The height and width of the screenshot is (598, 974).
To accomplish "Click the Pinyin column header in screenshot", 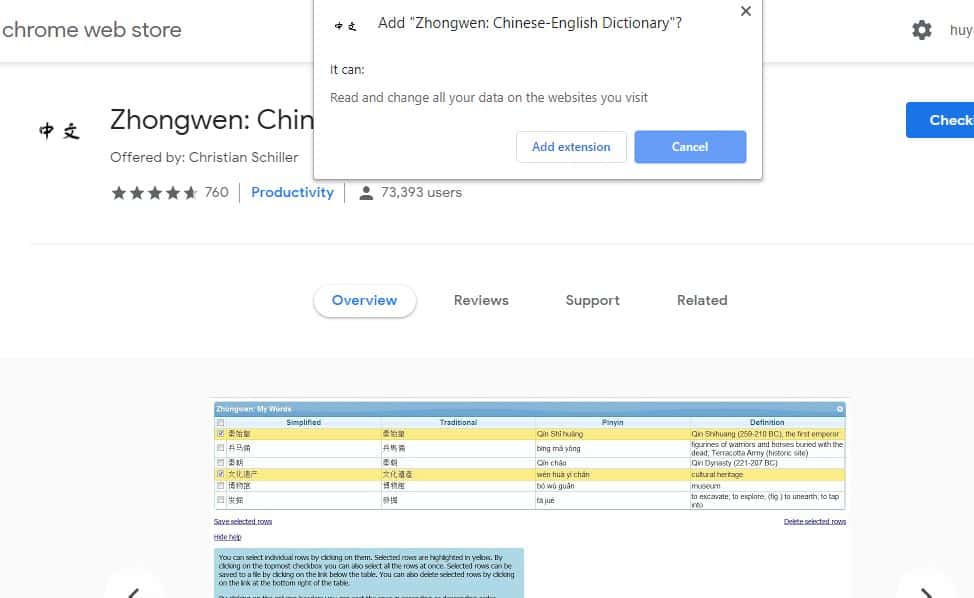I will pos(612,422).
